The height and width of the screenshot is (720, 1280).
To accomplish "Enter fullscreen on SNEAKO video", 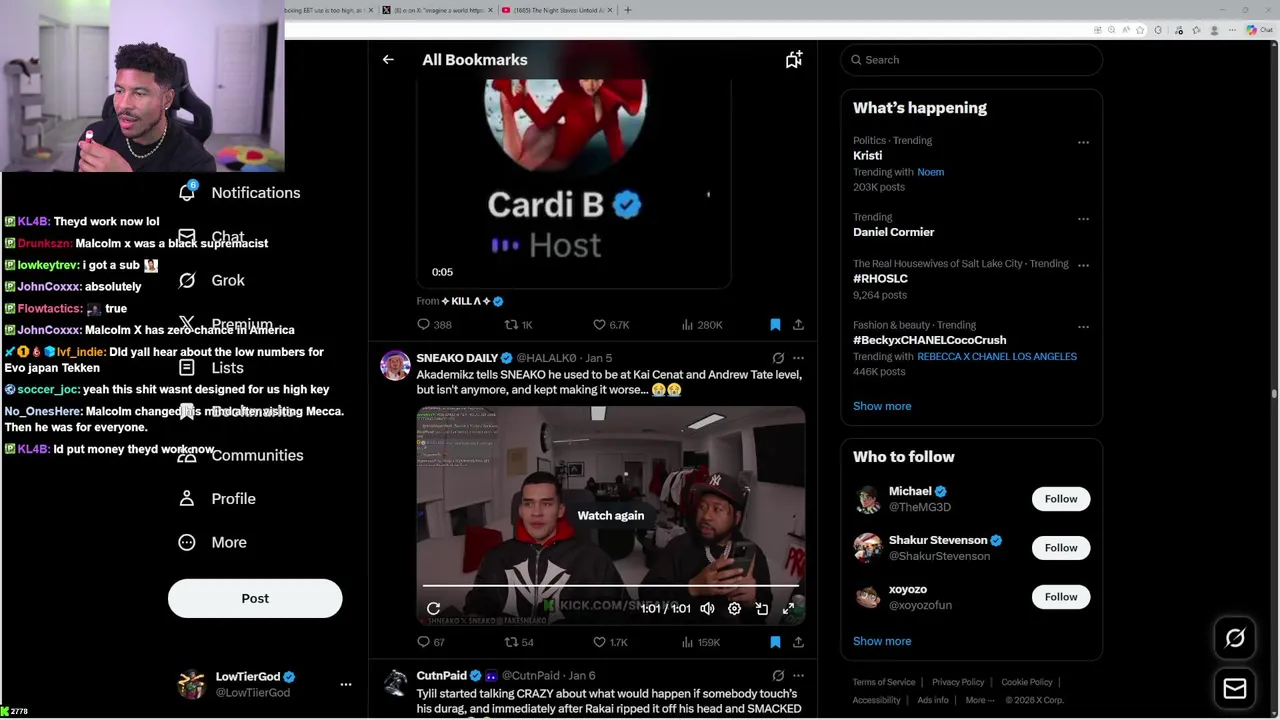I will coord(788,609).
